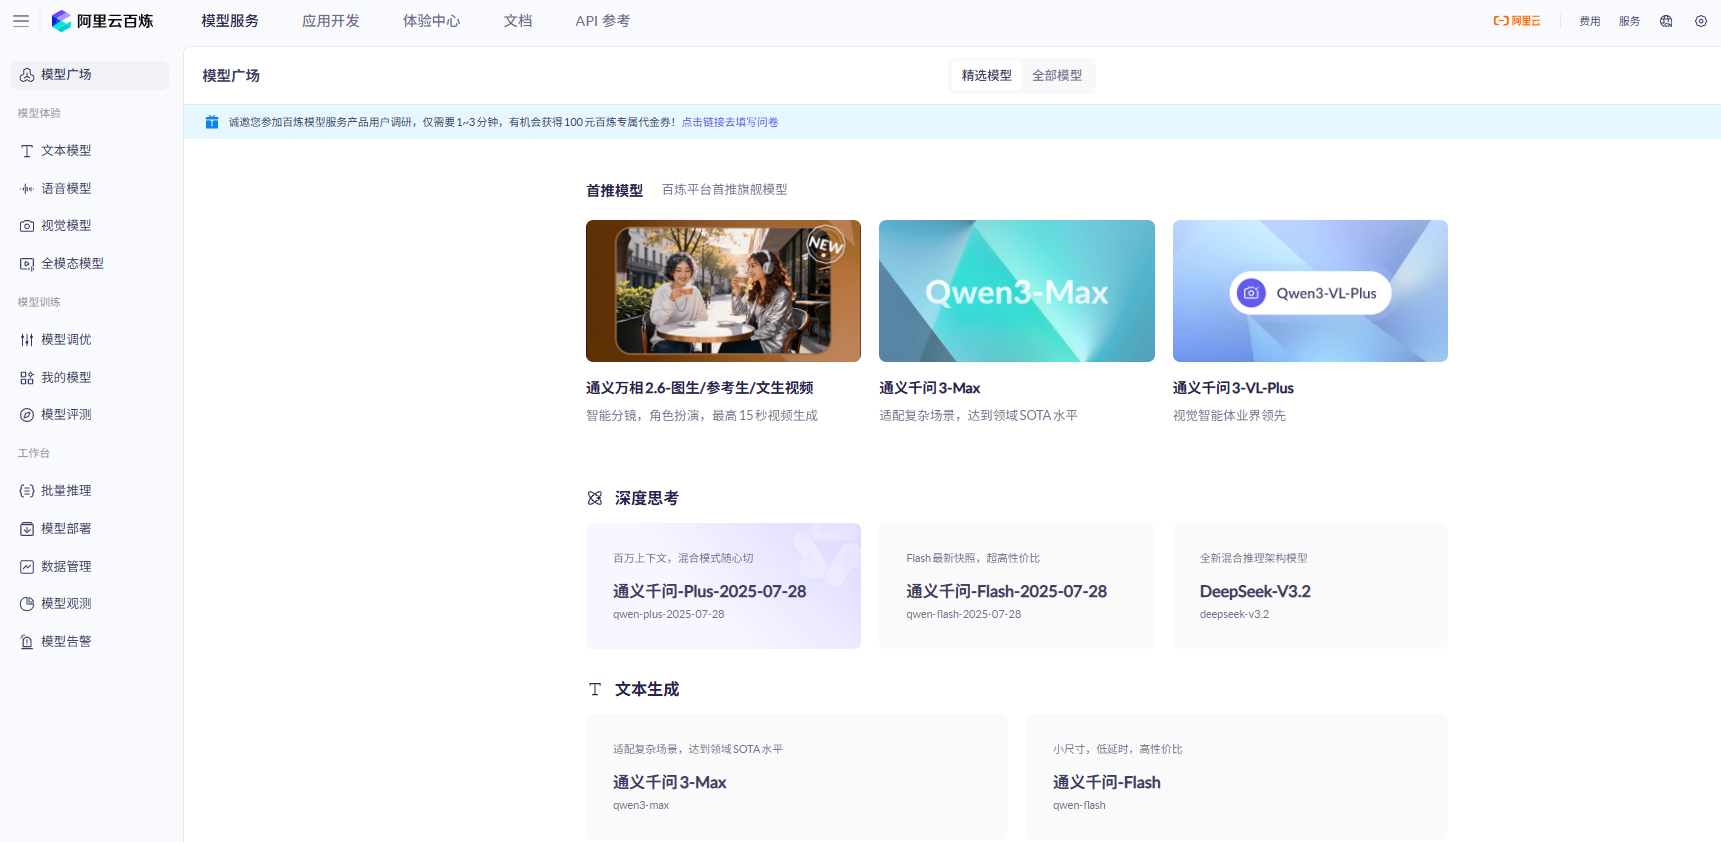Click the deepseek-v3.2 model ID text

click(1234, 615)
